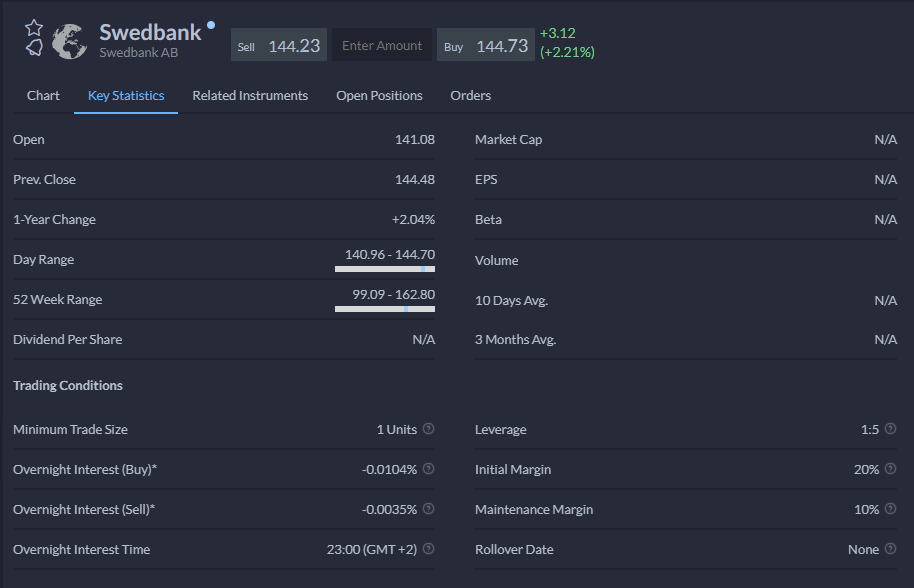Click the Market Cap label

(508, 139)
